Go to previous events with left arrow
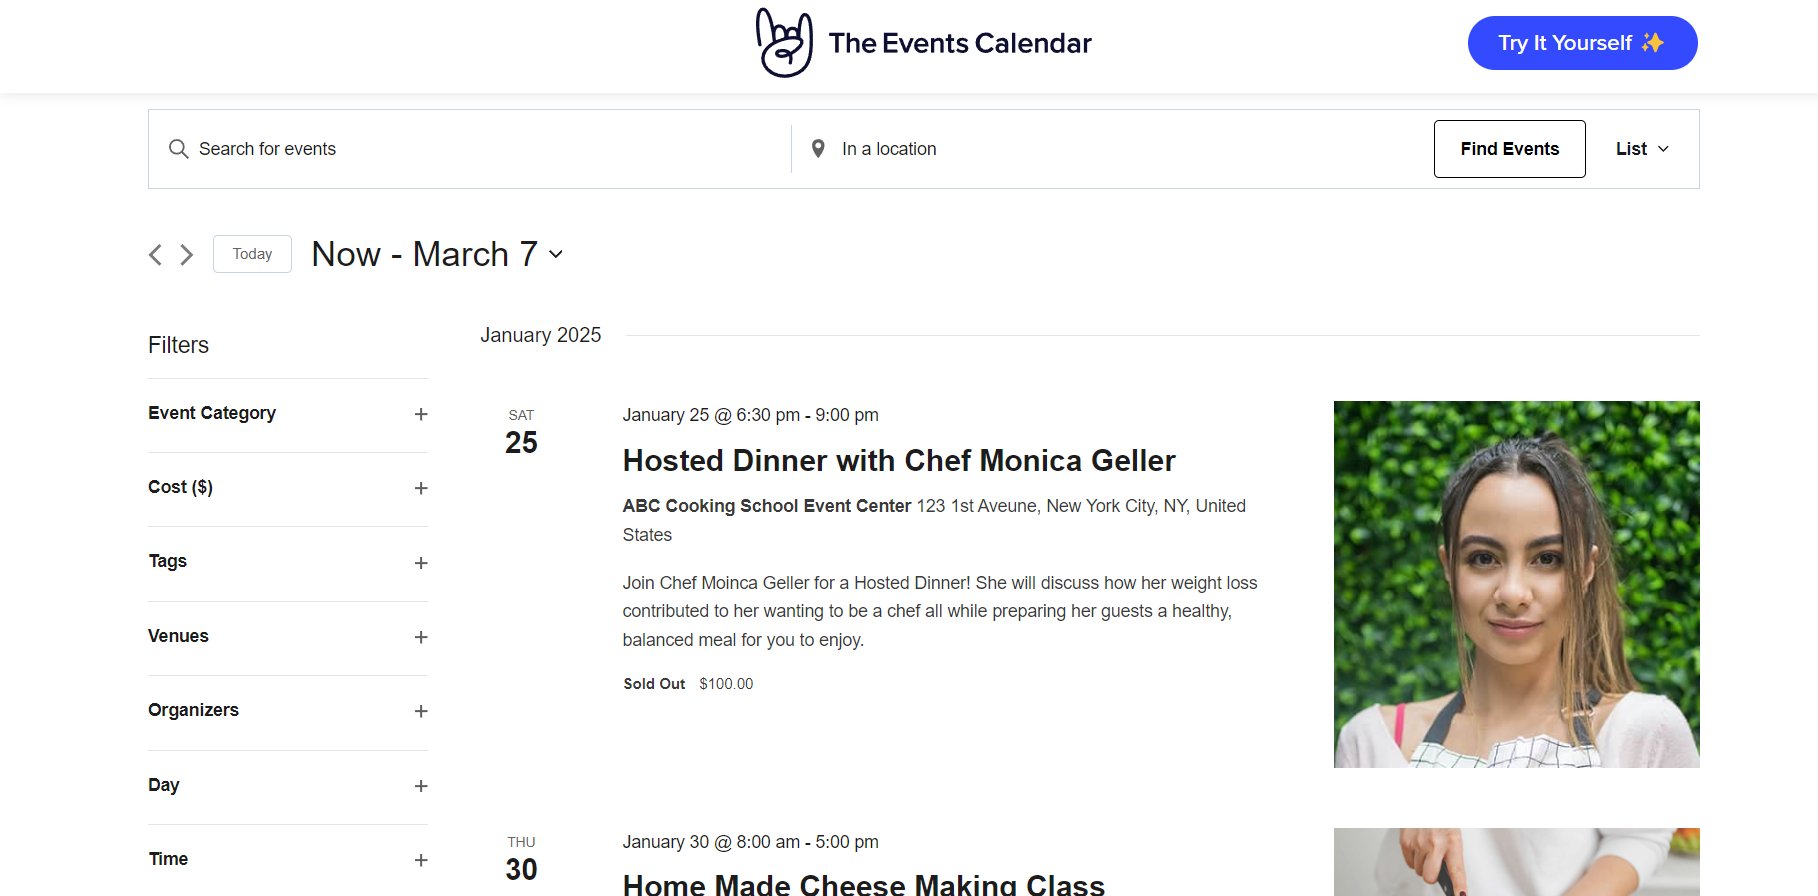Screen dimensions: 1818x896 click(x=155, y=255)
